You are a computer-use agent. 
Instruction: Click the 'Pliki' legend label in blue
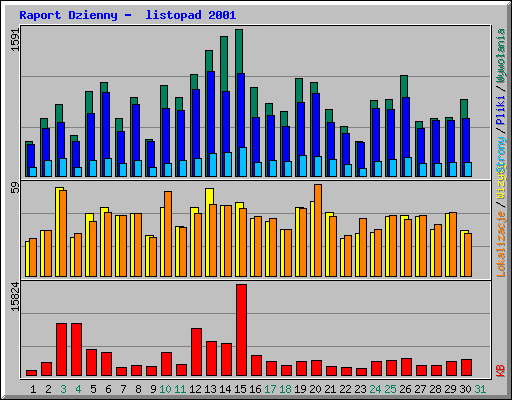pos(501,110)
